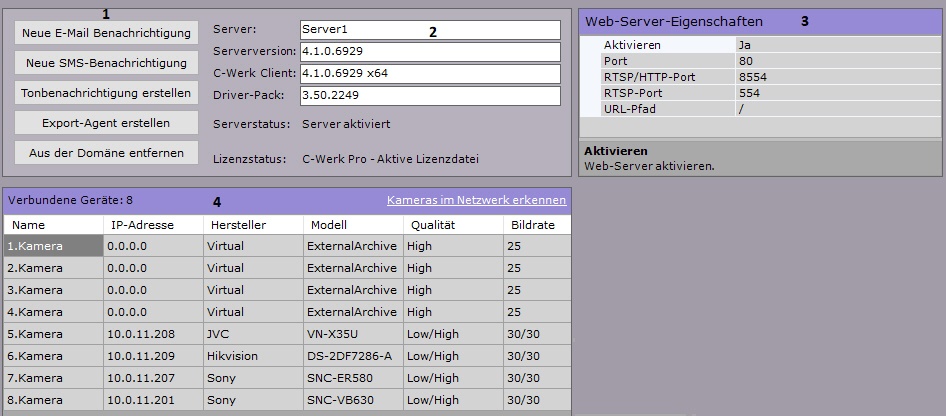Click the Driver-Pack field
Screen dimensions: 946x416
[x=430, y=96]
